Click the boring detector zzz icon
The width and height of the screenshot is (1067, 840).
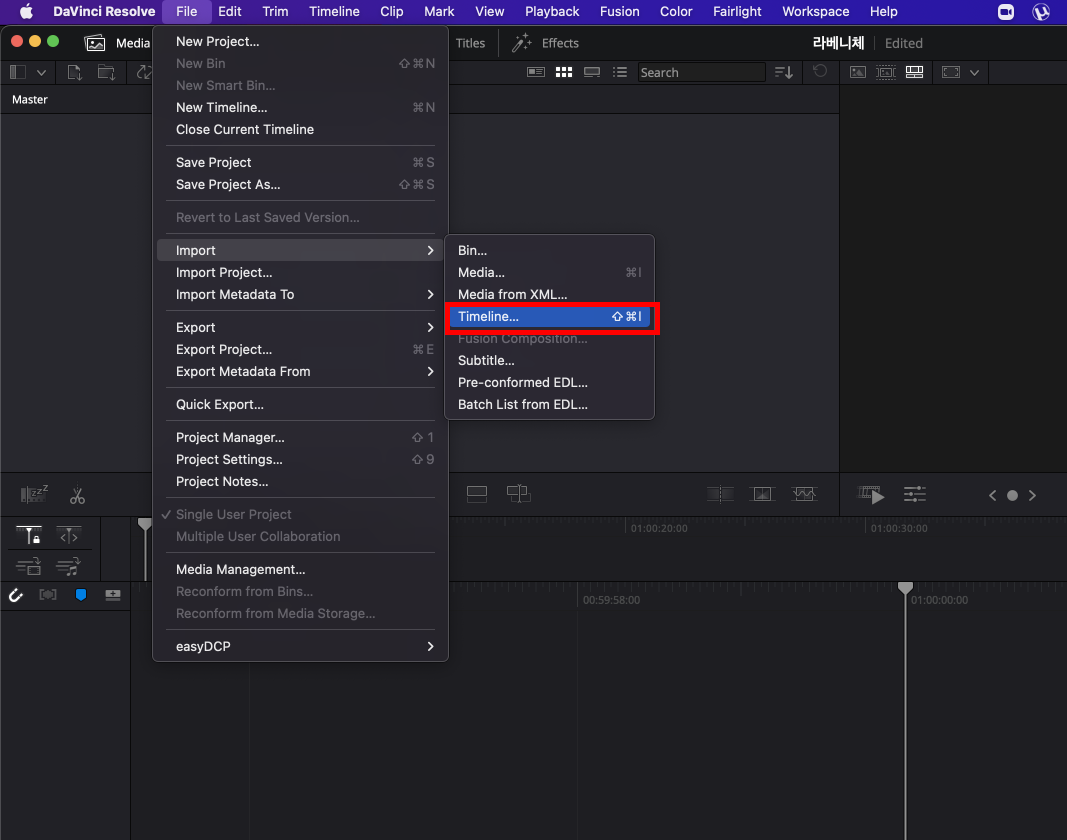(x=34, y=494)
